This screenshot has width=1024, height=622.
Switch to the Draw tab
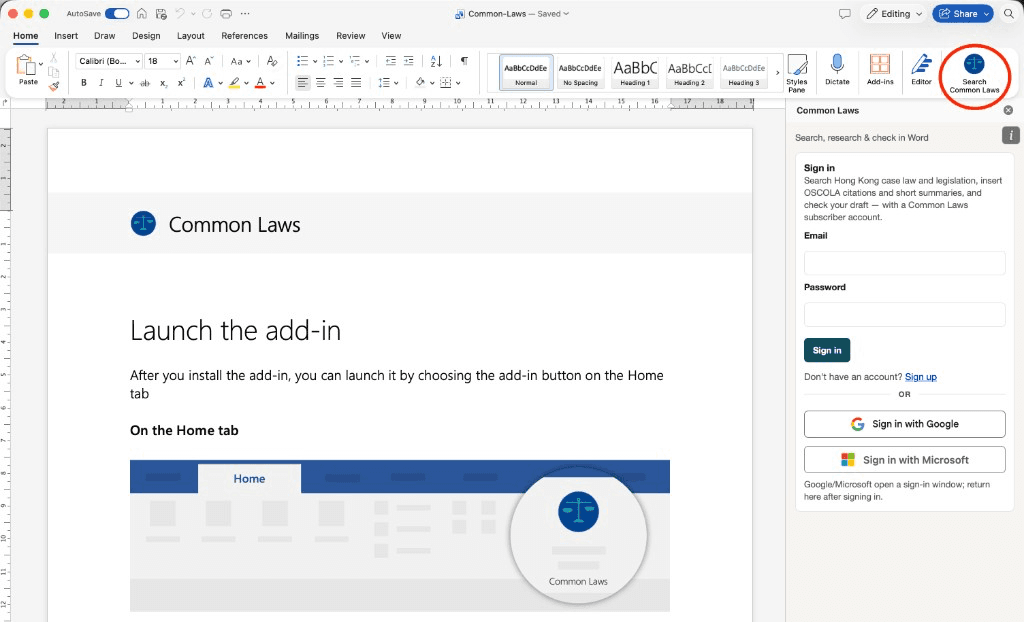104,36
